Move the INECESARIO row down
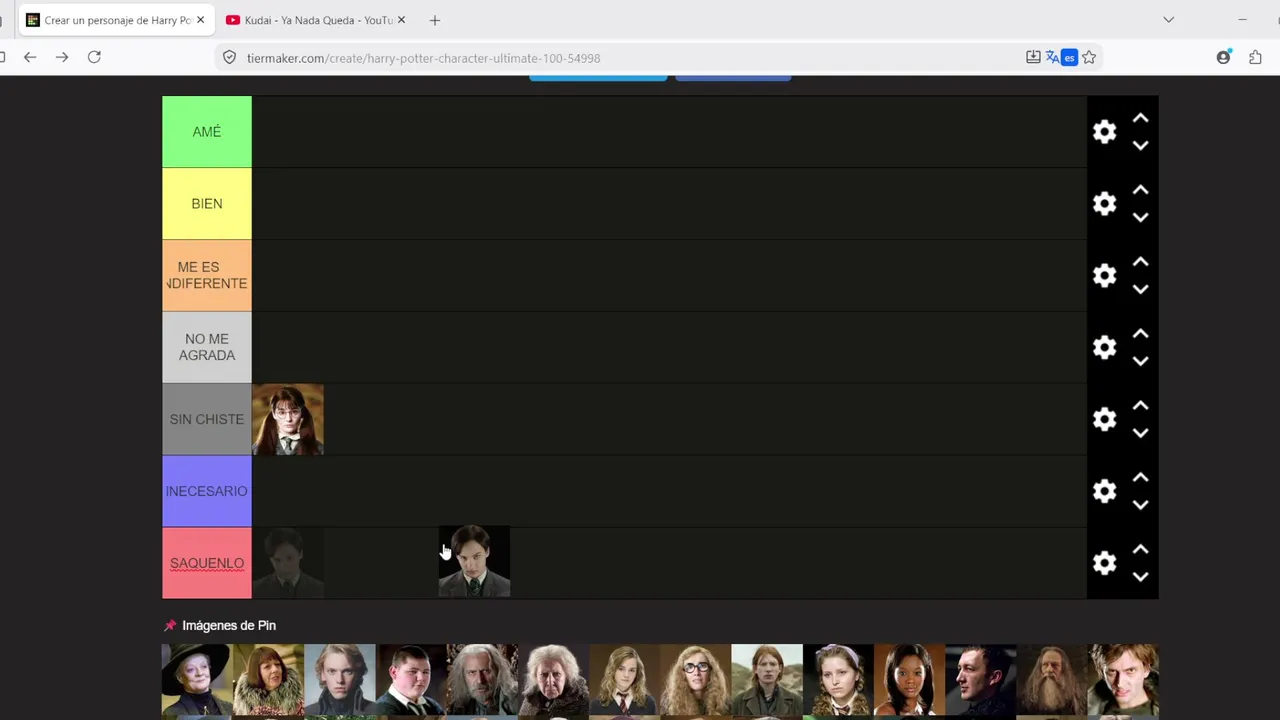The width and height of the screenshot is (1280, 720). click(1140, 506)
